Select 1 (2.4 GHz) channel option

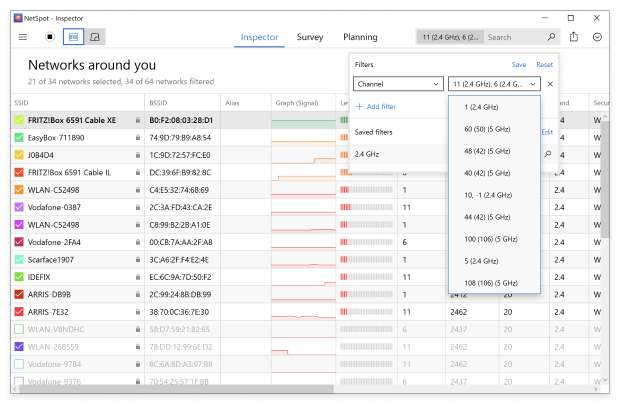pyautogui.click(x=494, y=107)
